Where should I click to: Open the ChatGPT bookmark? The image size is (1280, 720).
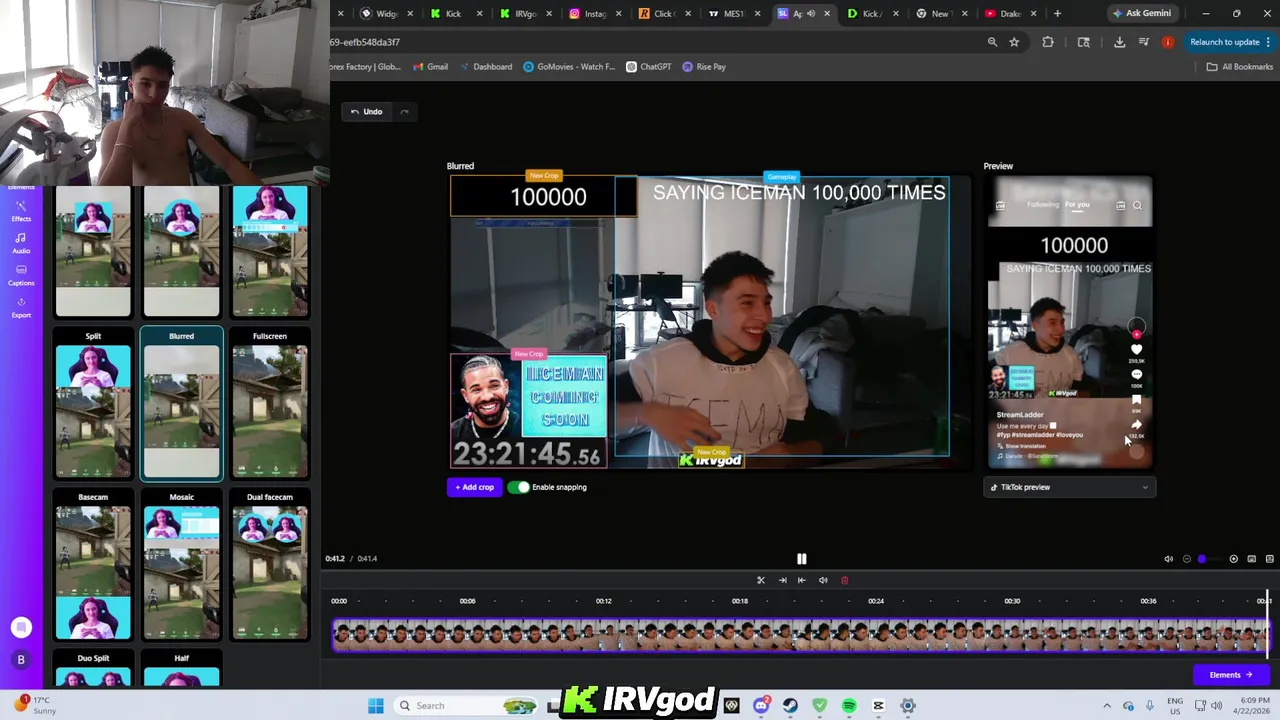point(649,67)
